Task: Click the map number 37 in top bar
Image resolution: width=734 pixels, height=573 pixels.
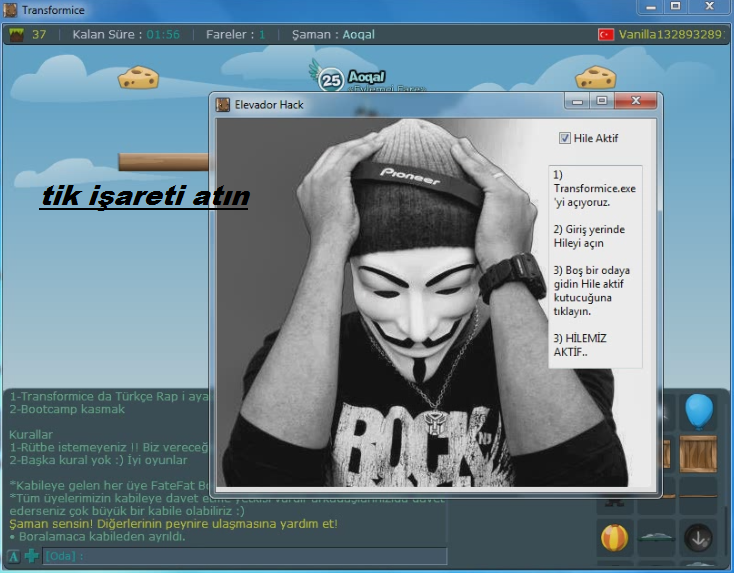Action: point(39,35)
